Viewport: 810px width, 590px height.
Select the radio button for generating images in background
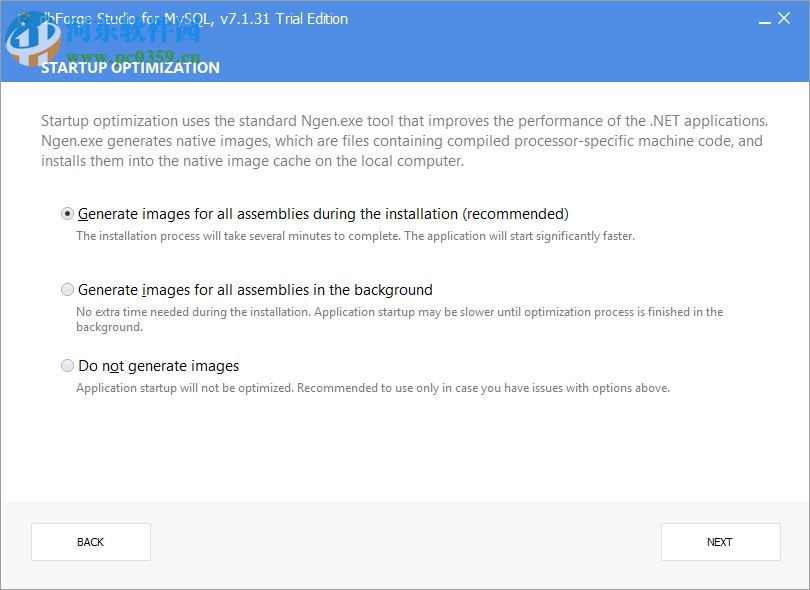click(68, 290)
